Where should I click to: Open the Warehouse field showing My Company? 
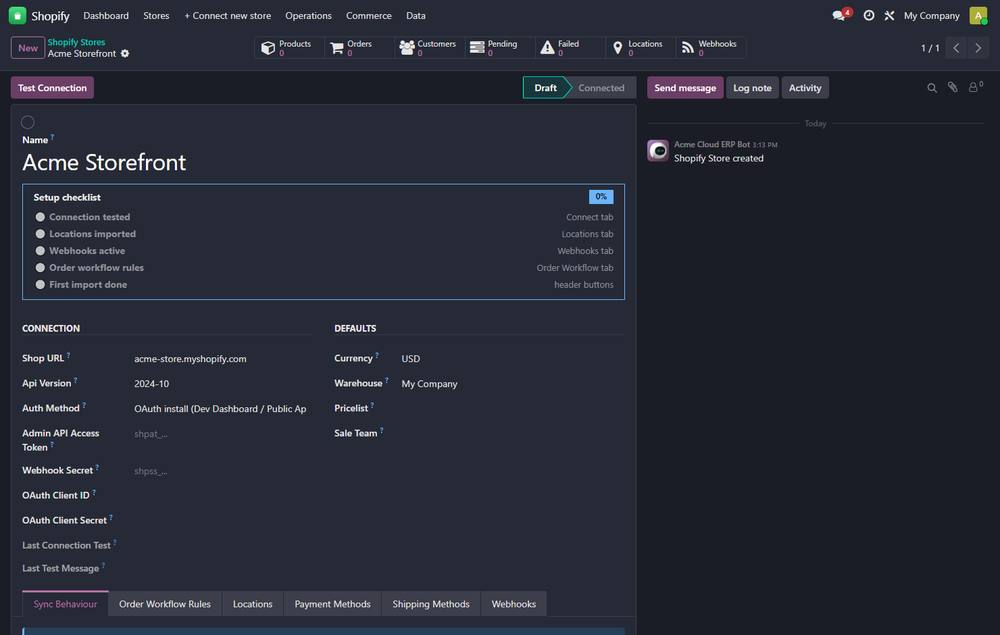click(x=511, y=384)
